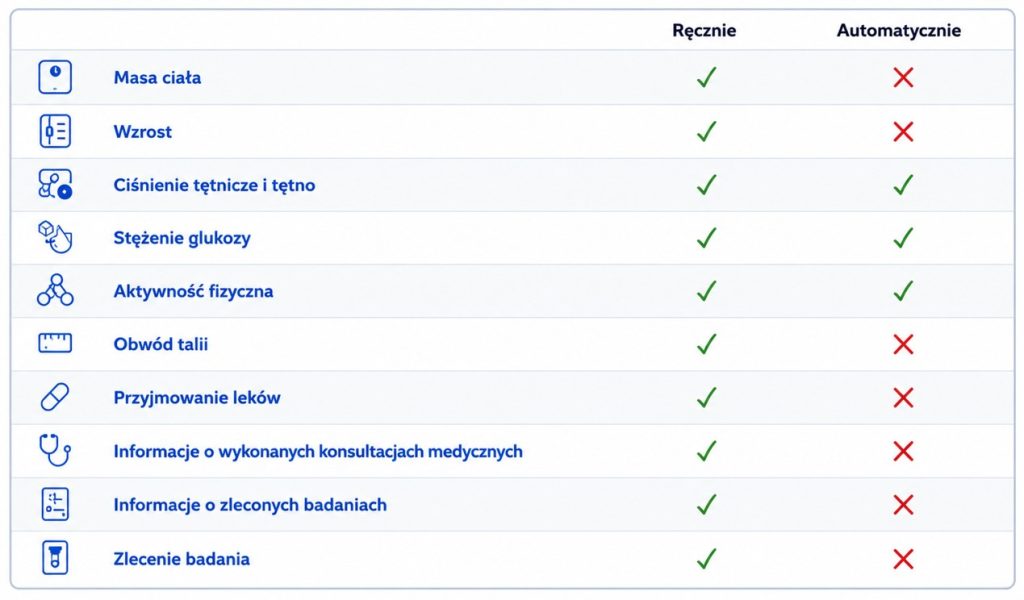Image resolution: width=1024 pixels, height=600 pixels.
Task: Click the scale icon beside Masa ciała
Action: (55, 77)
